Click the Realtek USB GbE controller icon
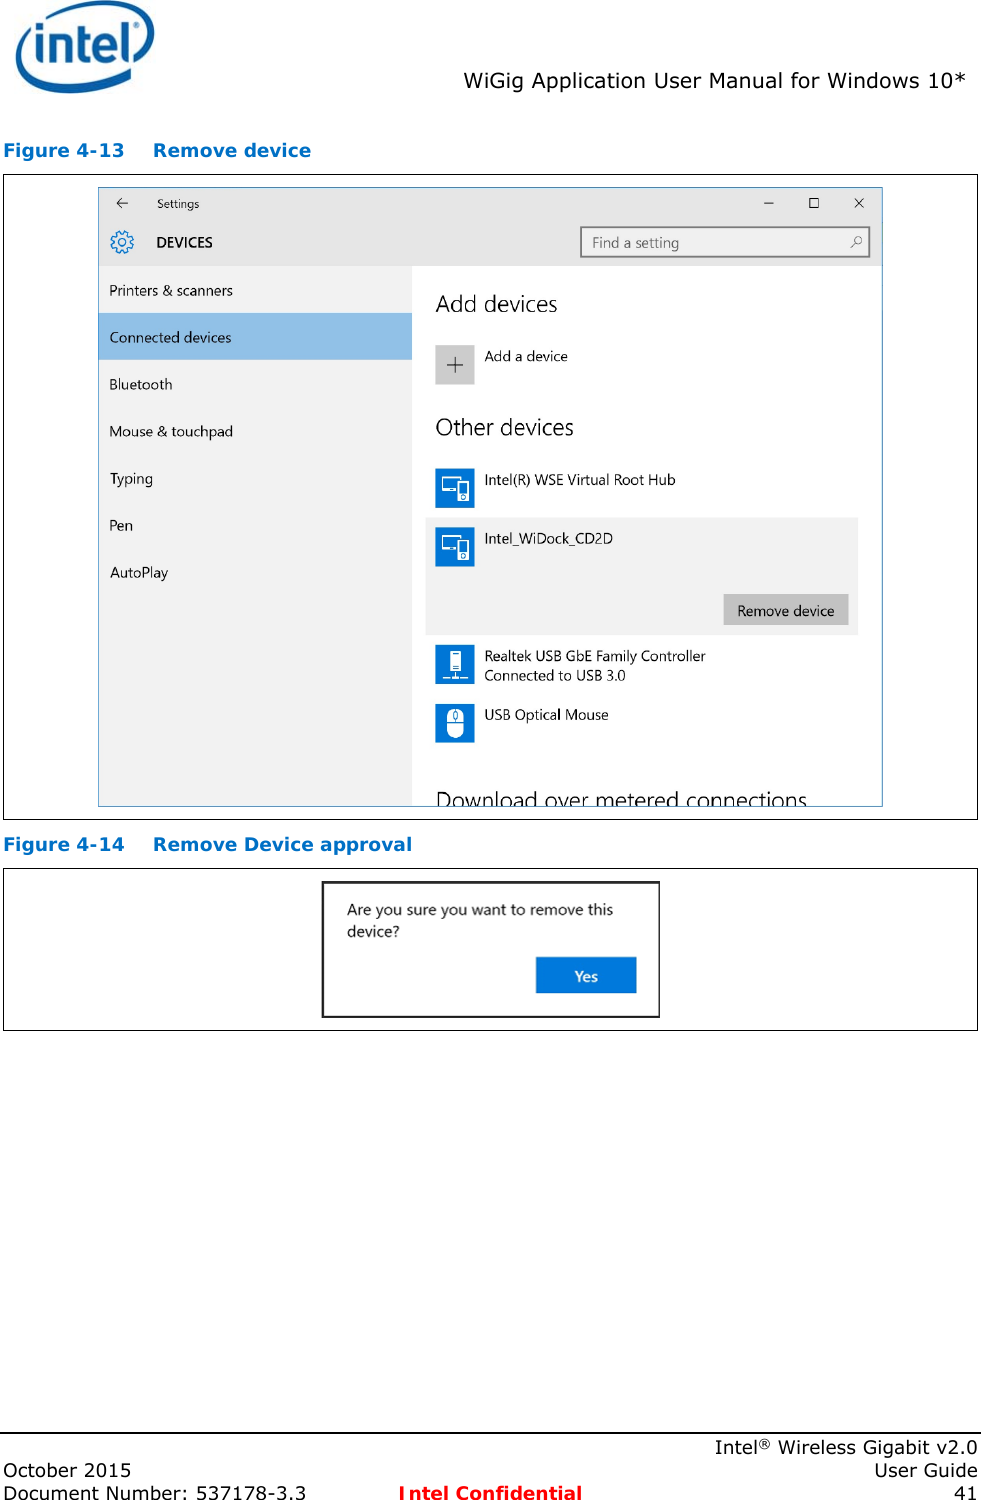The image size is (981, 1500). [455, 664]
